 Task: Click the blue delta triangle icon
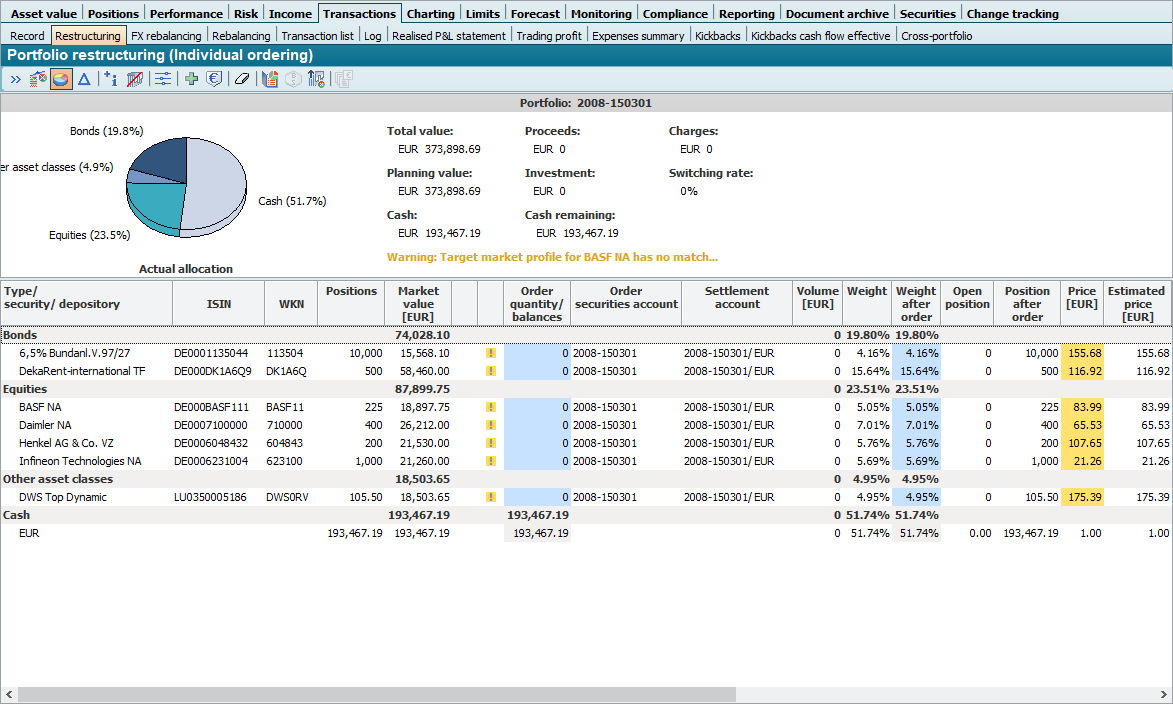pos(84,79)
